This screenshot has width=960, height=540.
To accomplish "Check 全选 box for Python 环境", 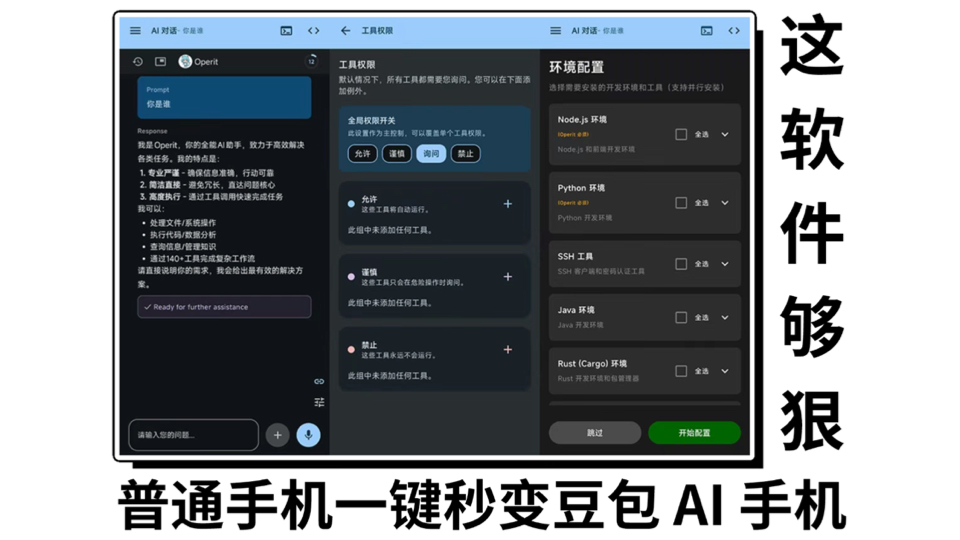I will click(x=681, y=203).
